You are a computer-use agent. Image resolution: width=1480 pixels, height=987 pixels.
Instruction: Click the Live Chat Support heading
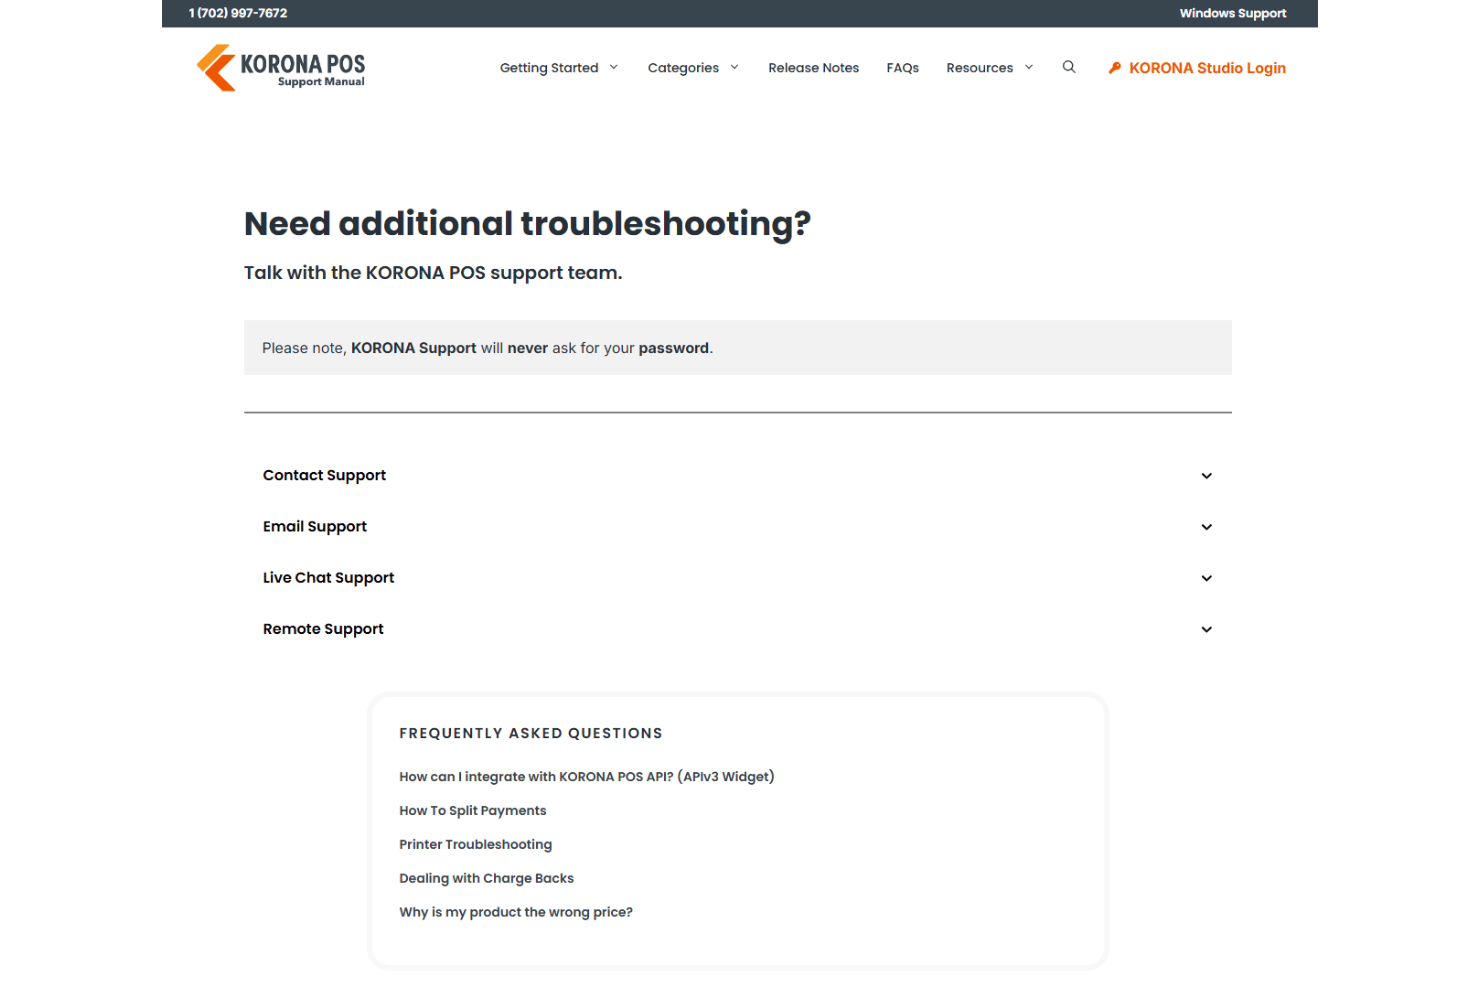pos(328,578)
